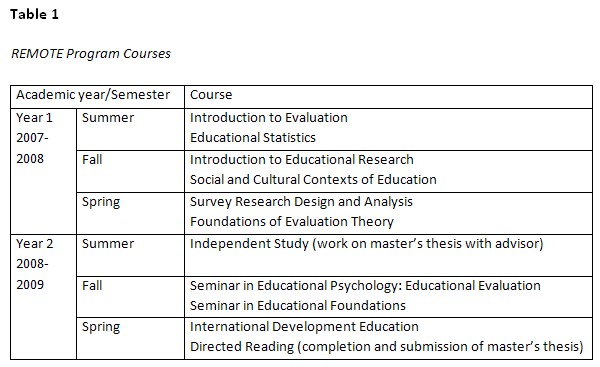Click the "Directed Reading" course entry
600x367 pixels.
pos(386,347)
